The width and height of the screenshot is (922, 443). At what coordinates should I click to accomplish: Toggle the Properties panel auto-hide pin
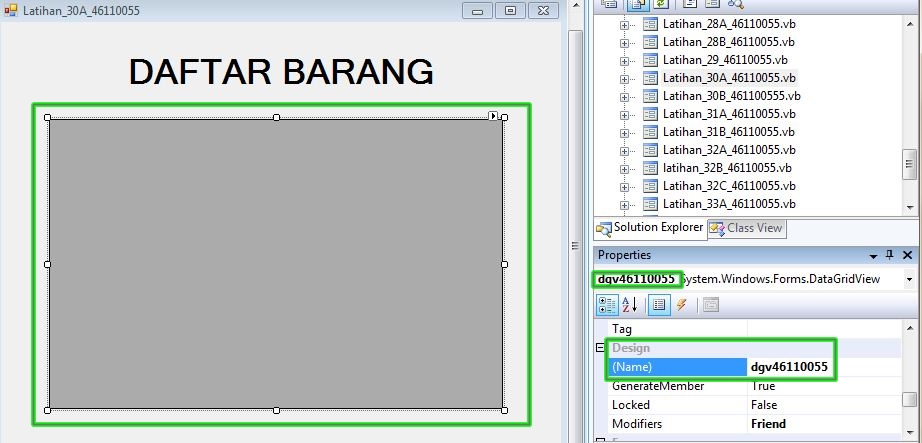tap(889, 255)
